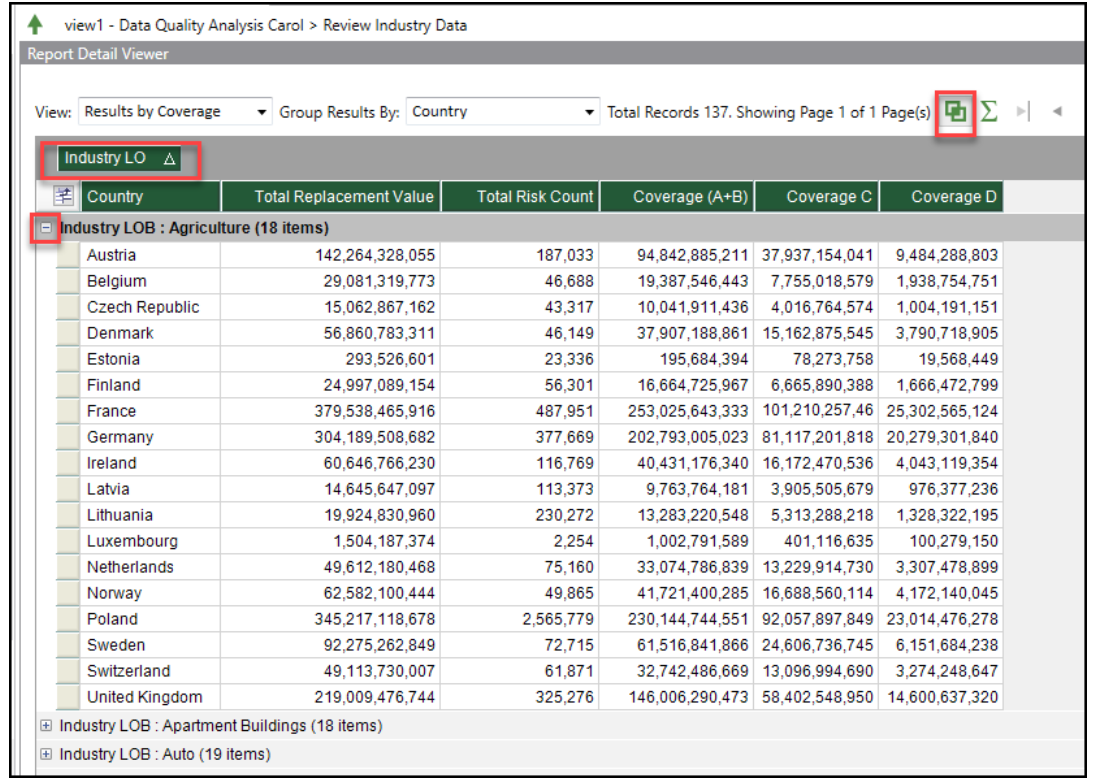Viewport: 1093px width, 782px height.
Task: Click the previous page arrow icon
Action: (x=1057, y=112)
